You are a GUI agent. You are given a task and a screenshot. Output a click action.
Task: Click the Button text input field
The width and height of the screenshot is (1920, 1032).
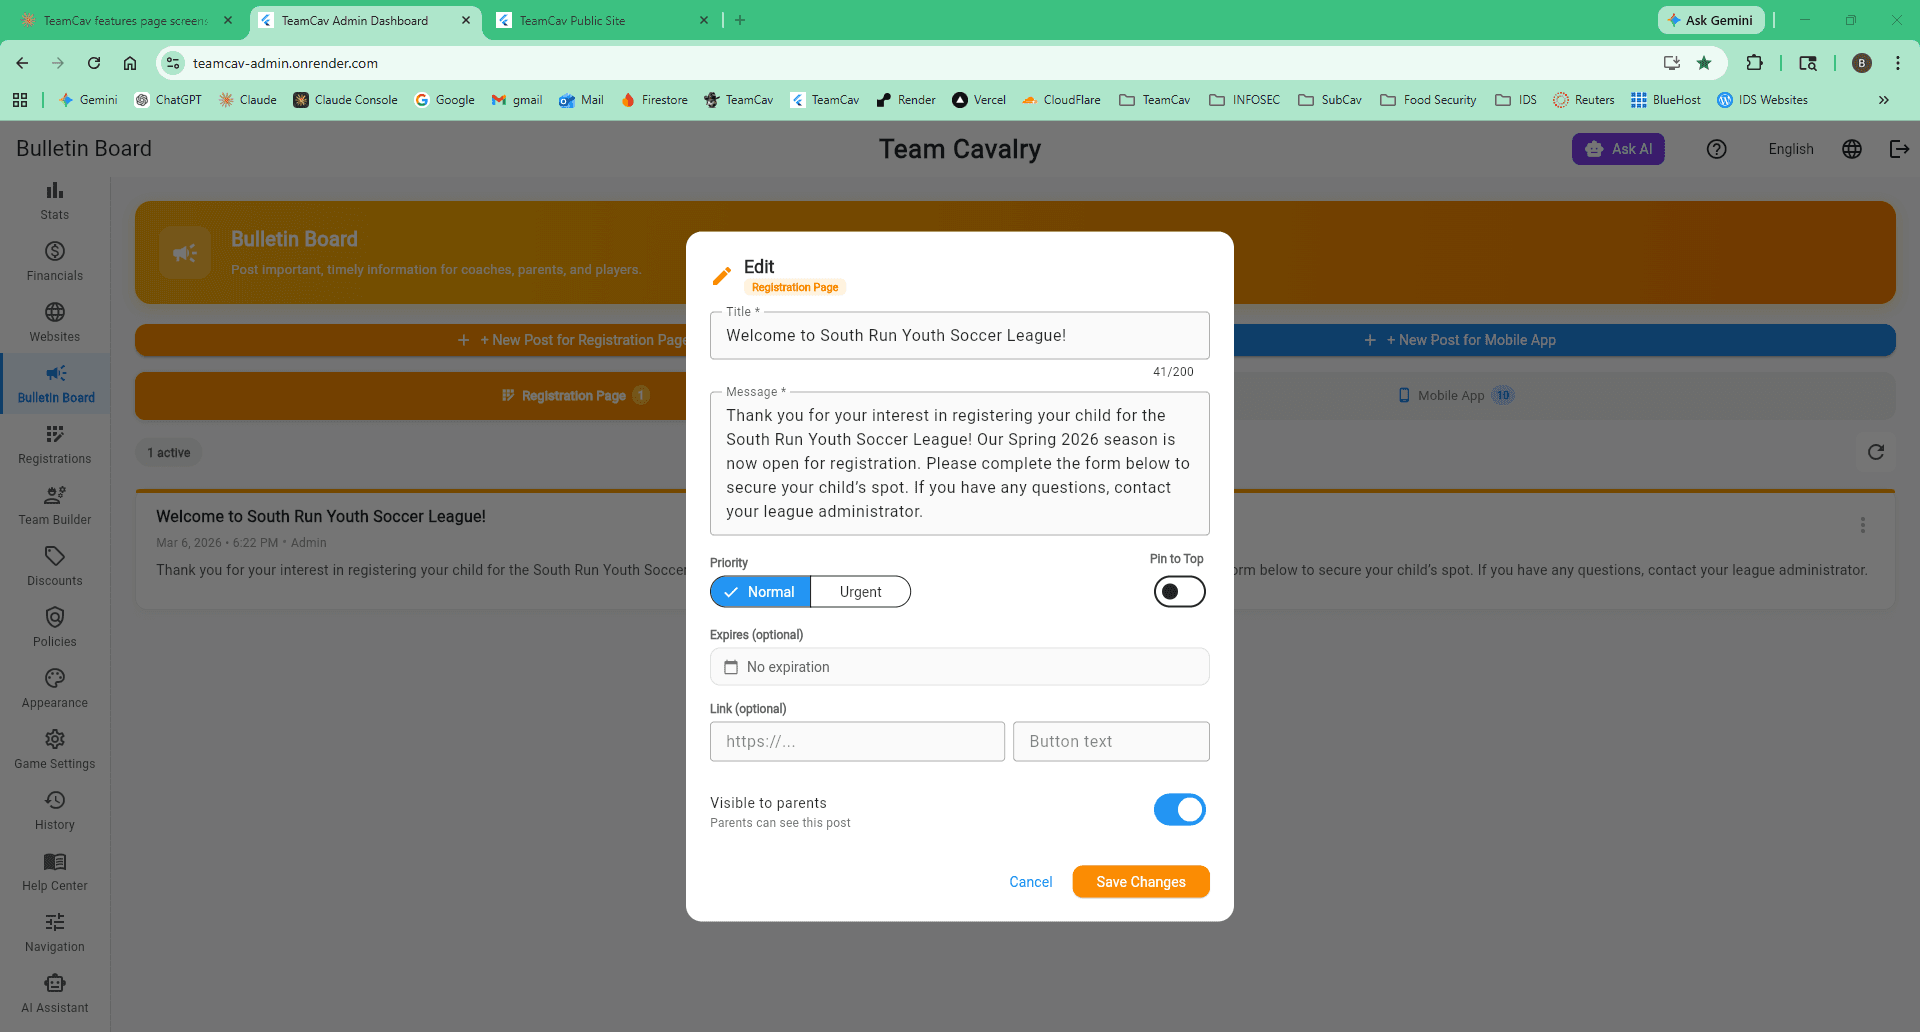pyautogui.click(x=1111, y=742)
